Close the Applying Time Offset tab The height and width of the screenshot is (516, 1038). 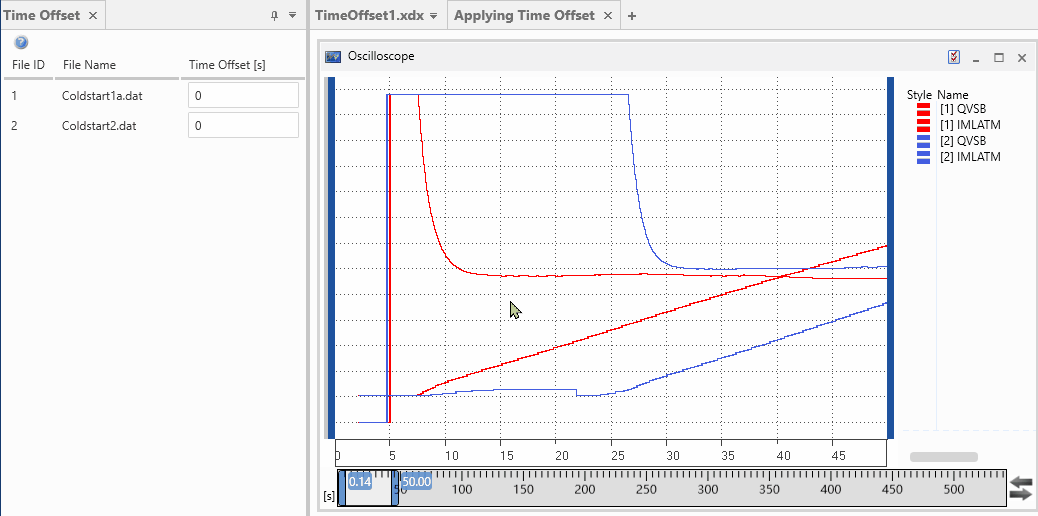click(609, 16)
